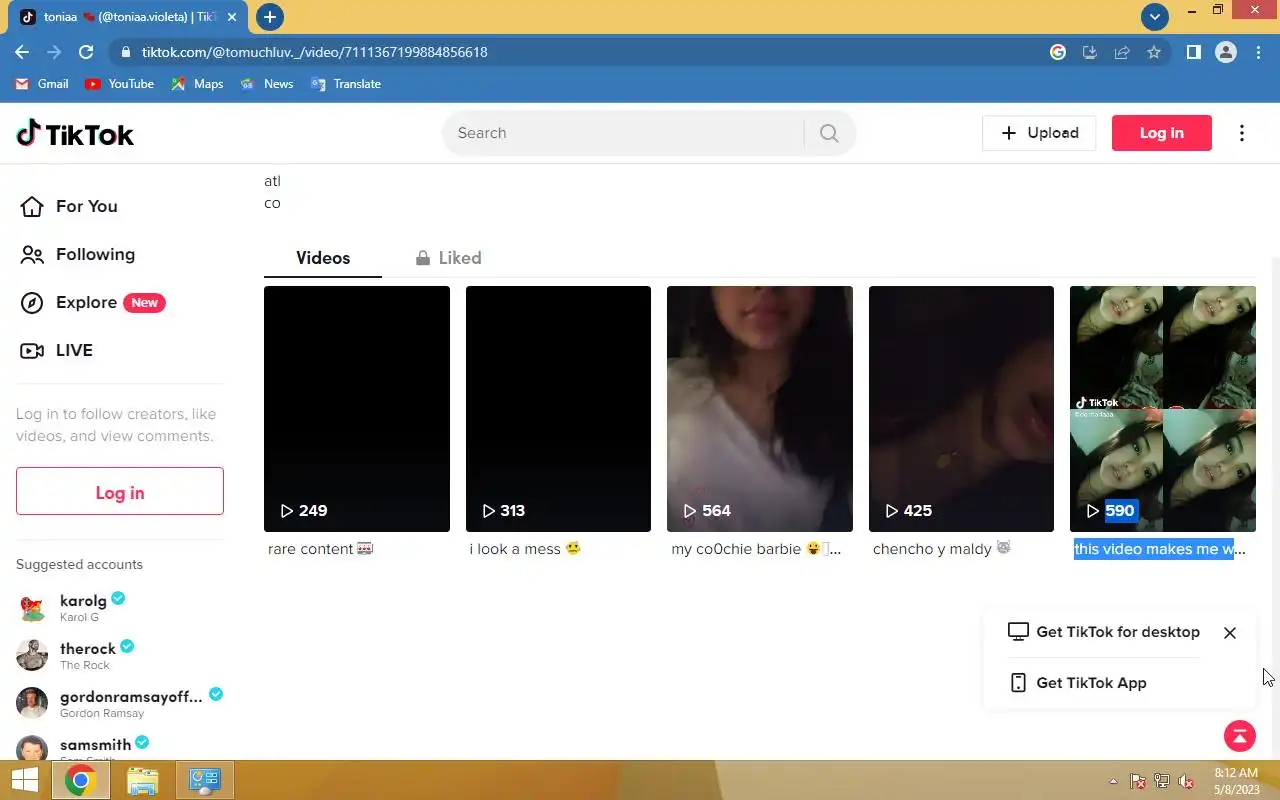Click the sidebar Log in button
The image size is (1280, 800).
pos(120,492)
